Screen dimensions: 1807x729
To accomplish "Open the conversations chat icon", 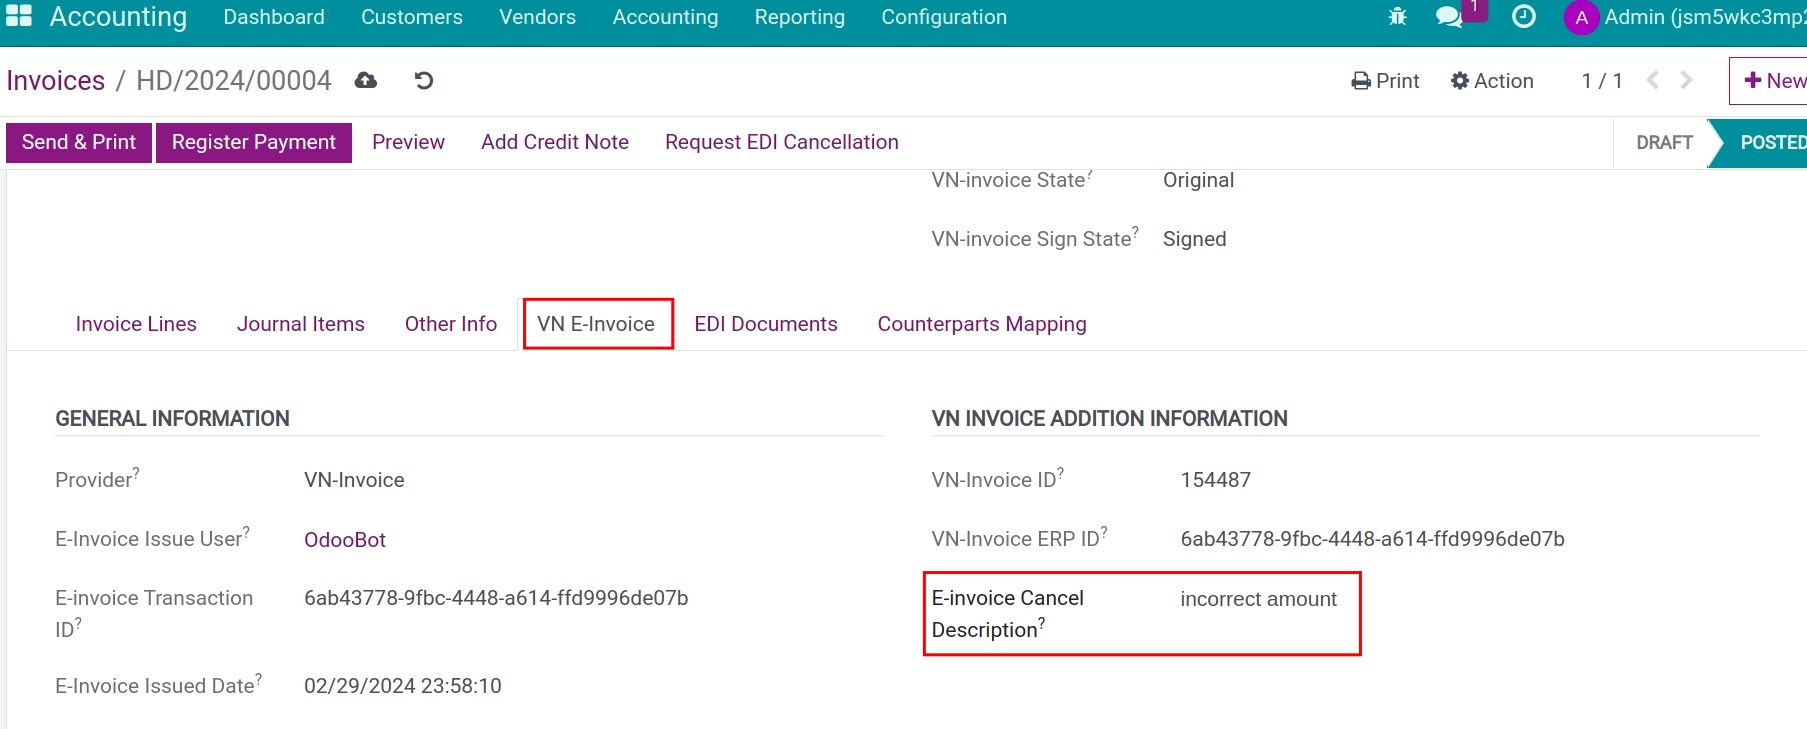I will (1449, 17).
